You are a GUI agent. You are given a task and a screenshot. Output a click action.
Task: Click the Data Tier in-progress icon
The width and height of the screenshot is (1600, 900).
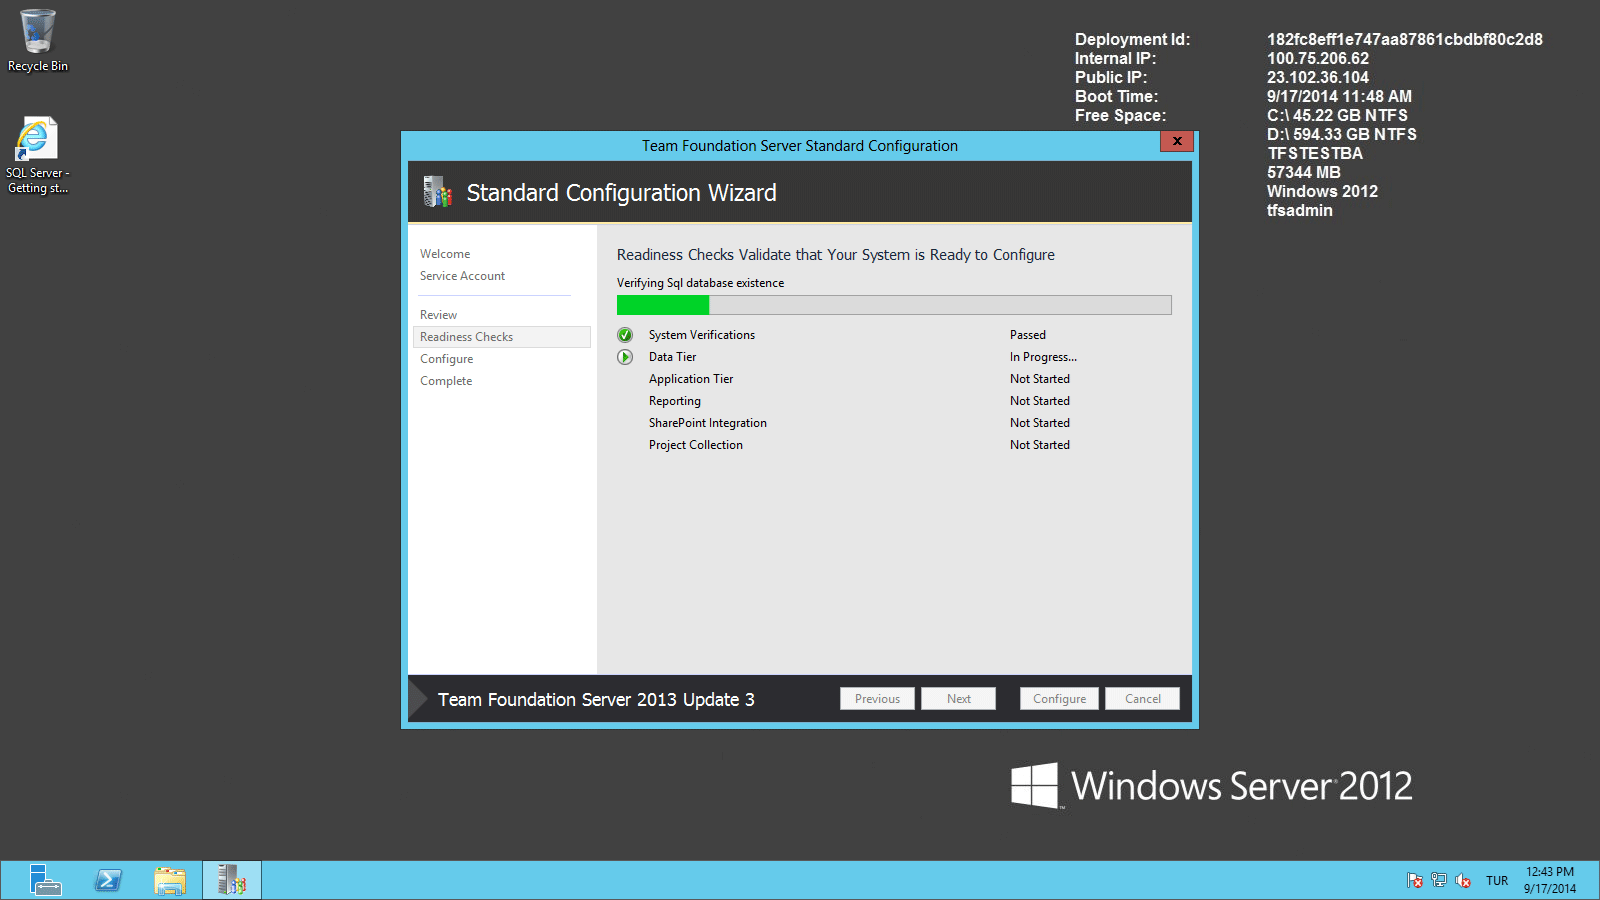pos(625,357)
